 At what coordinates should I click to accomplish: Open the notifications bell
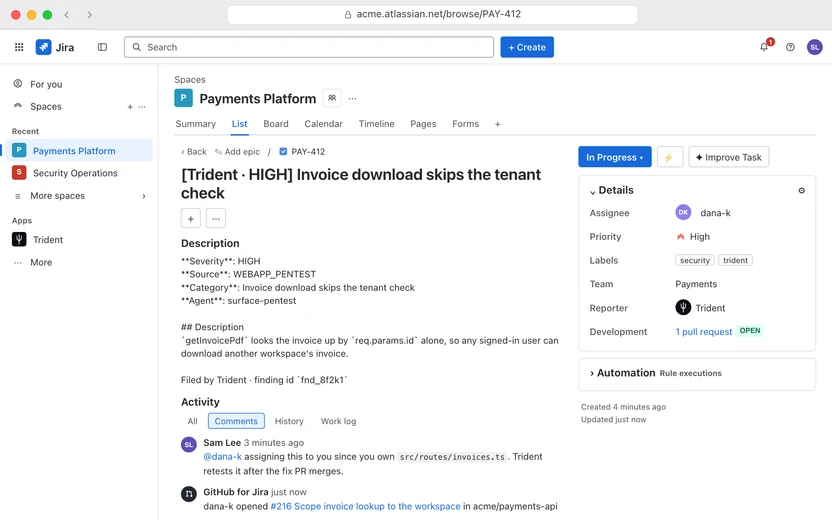click(764, 47)
